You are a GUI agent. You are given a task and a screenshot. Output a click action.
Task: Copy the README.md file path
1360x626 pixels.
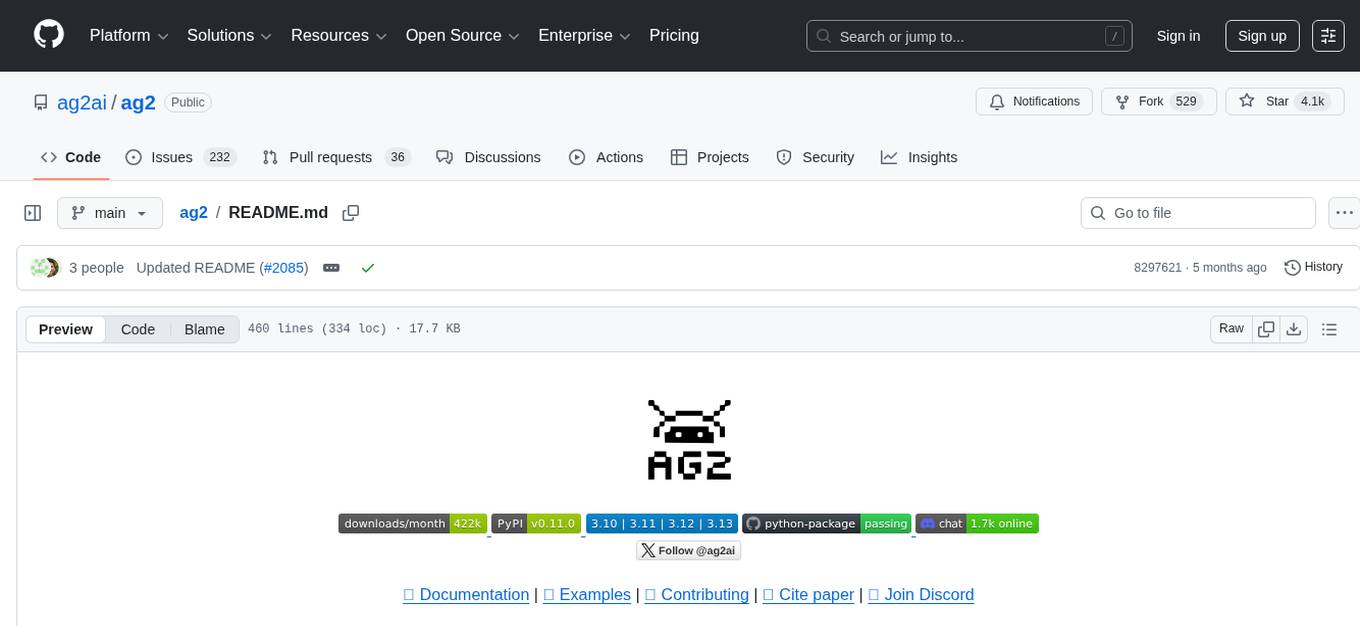click(x=350, y=213)
